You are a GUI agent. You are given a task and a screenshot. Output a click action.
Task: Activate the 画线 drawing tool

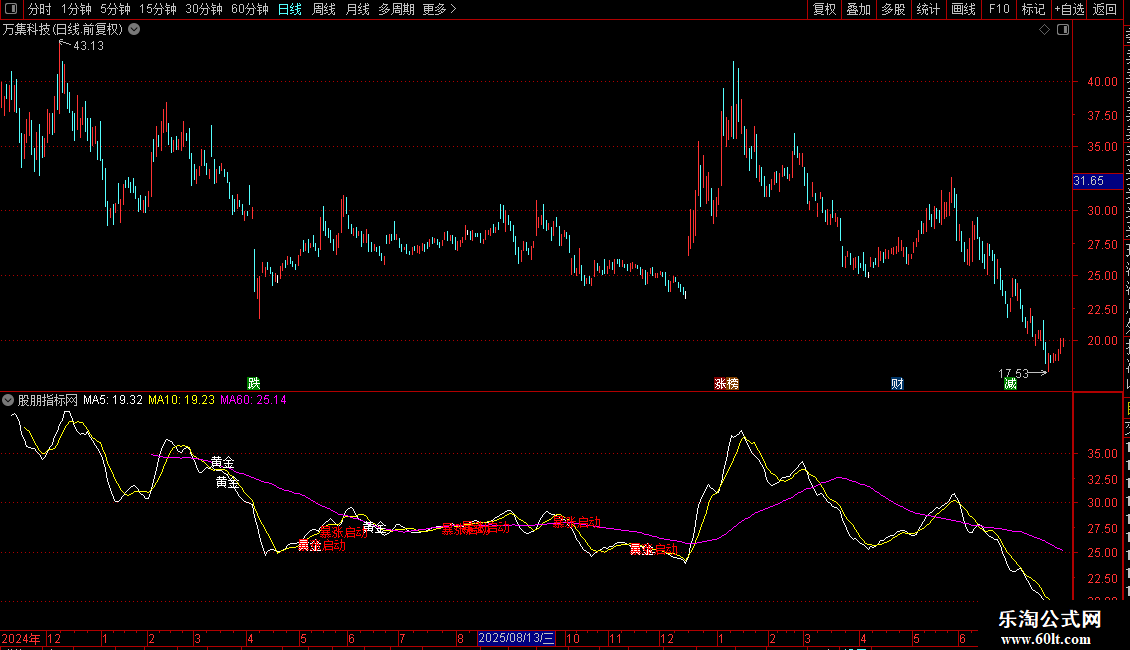coord(964,9)
